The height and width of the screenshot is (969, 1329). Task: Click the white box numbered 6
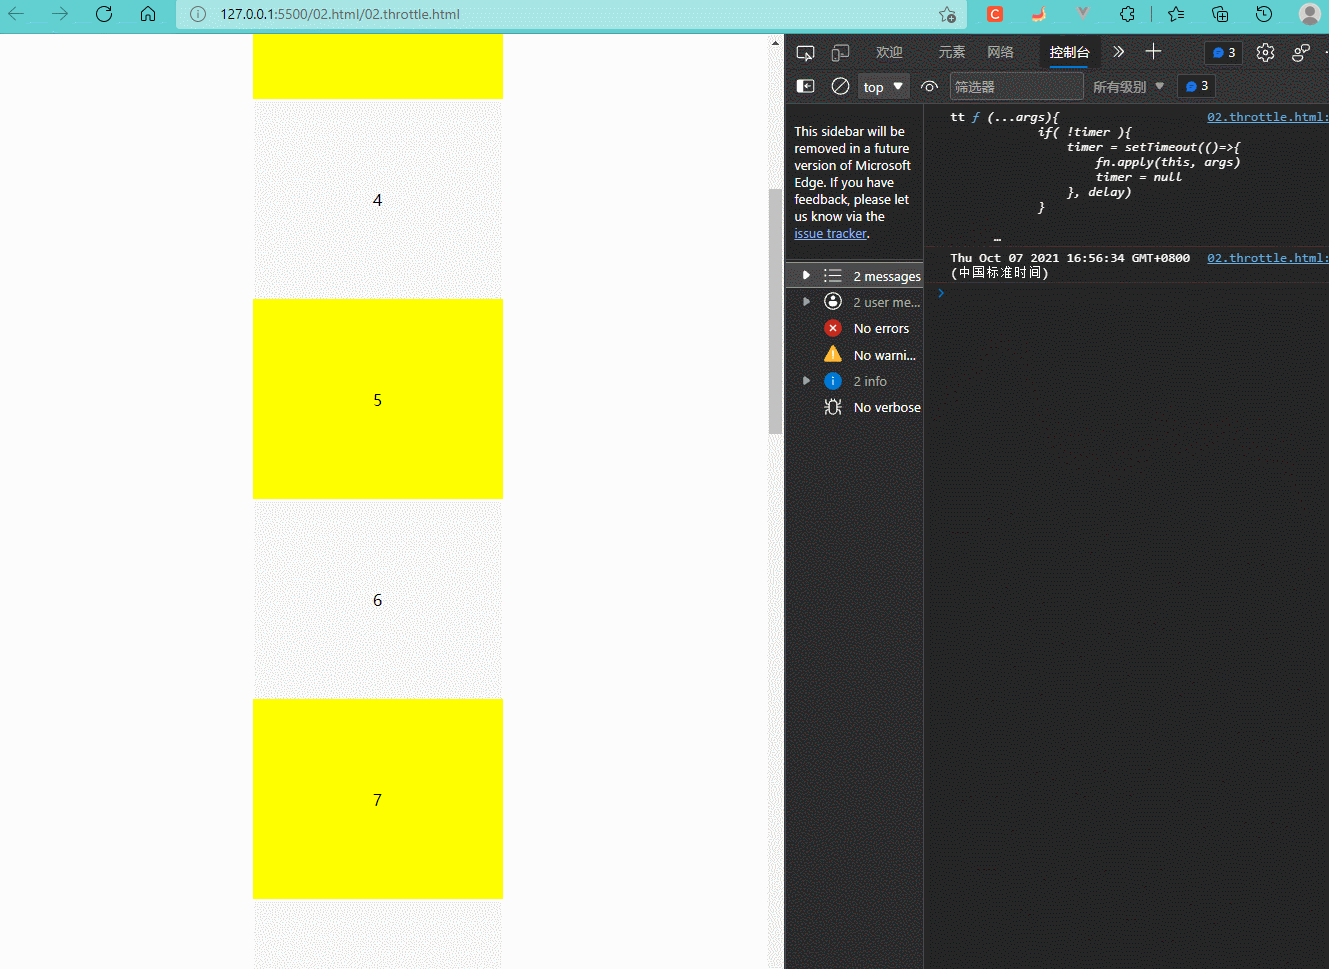tap(378, 599)
